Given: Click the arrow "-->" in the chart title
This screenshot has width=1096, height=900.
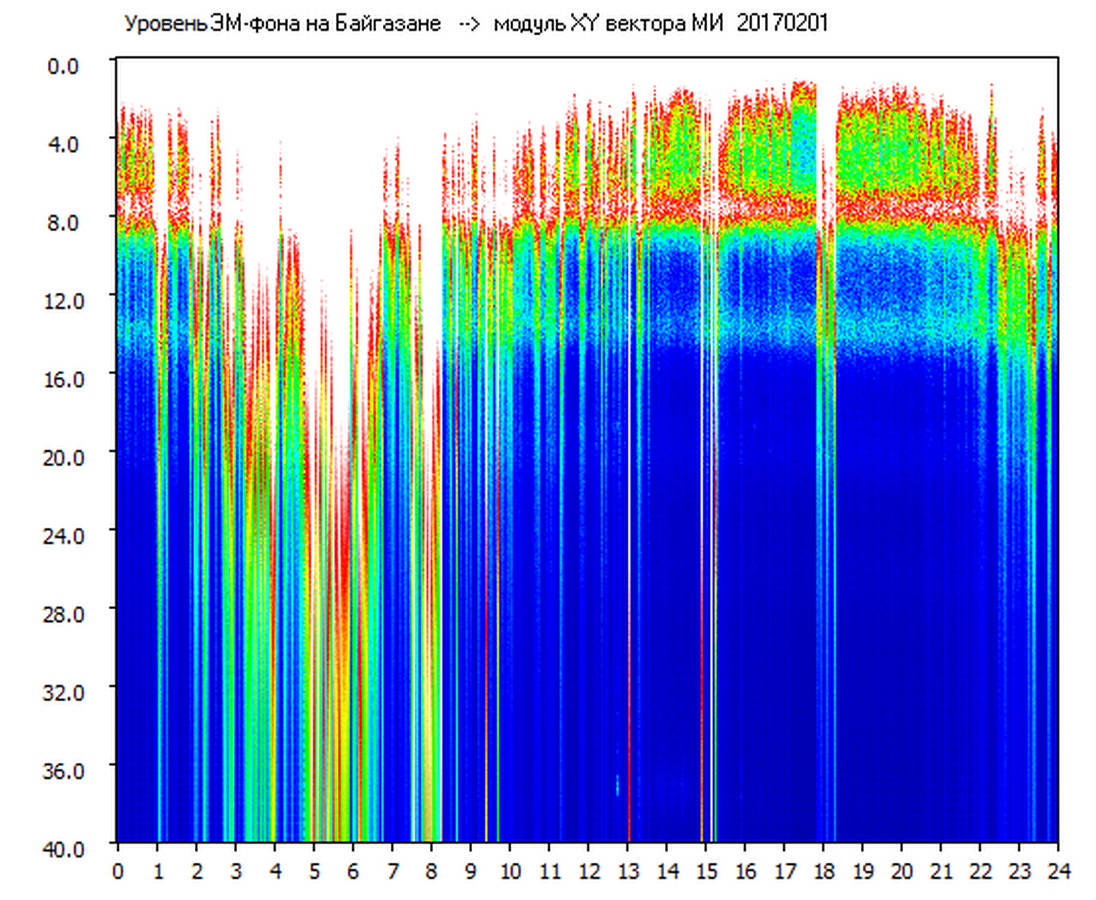Looking at the screenshot, I should (x=470, y=24).
